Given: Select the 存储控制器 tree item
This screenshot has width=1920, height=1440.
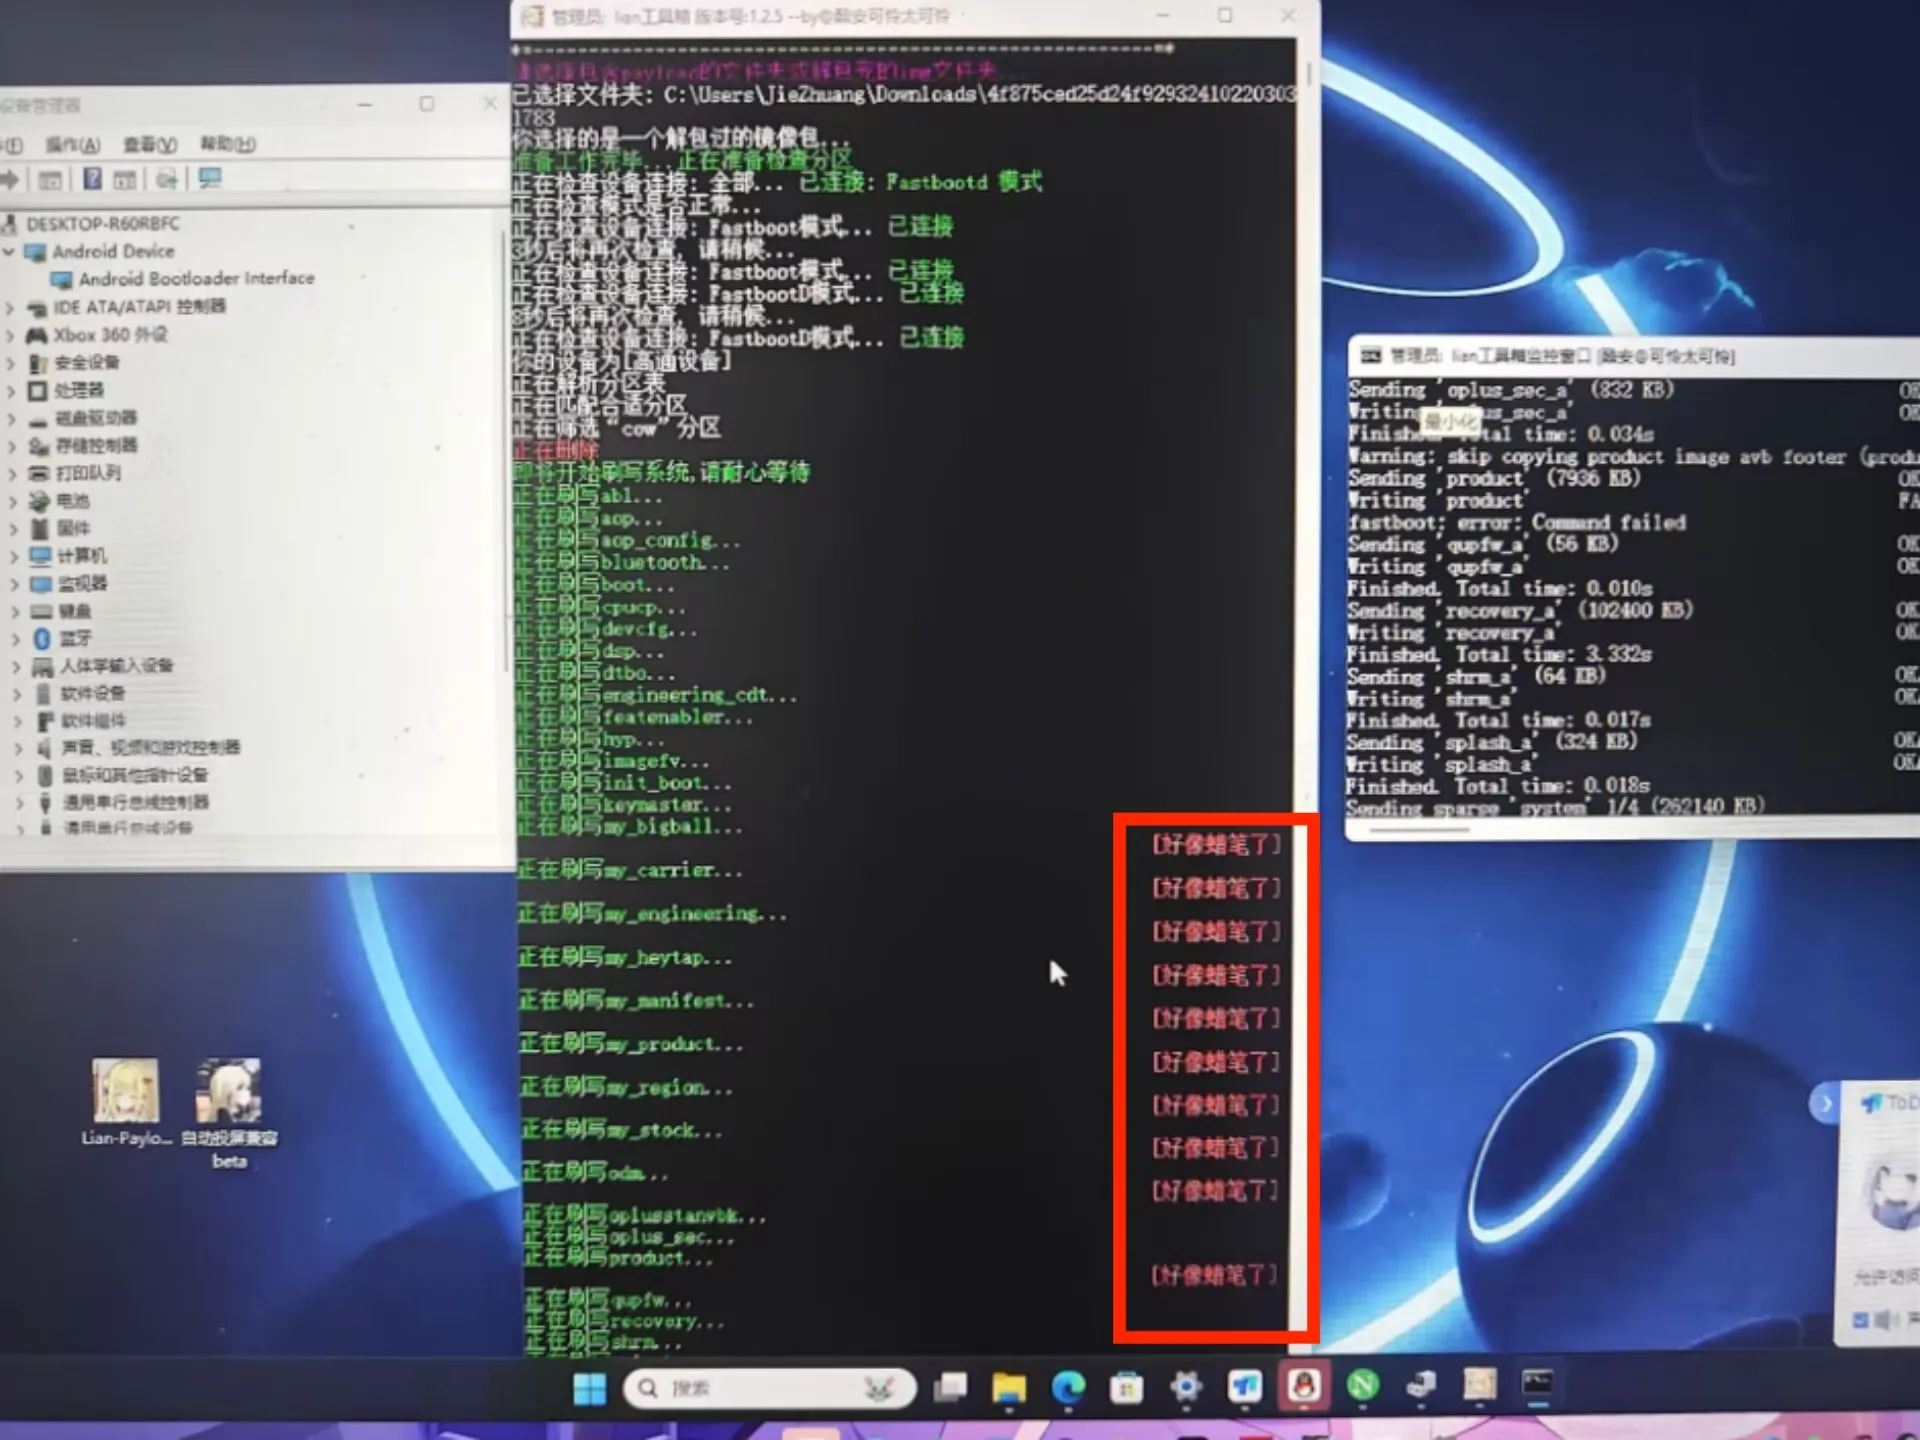Looking at the screenshot, I should coord(96,445).
